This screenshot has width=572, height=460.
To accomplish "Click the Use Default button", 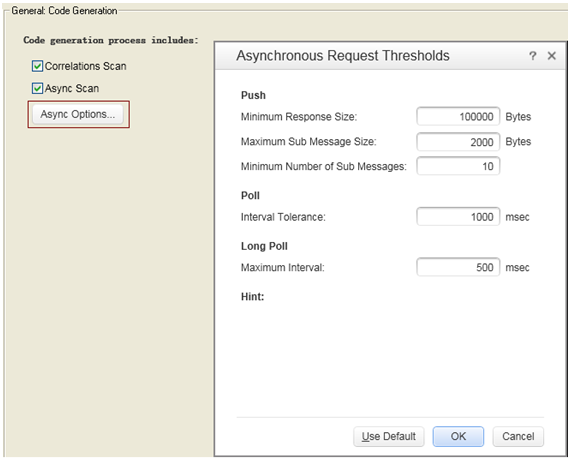I will pyautogui.click(x=389, y=436).
